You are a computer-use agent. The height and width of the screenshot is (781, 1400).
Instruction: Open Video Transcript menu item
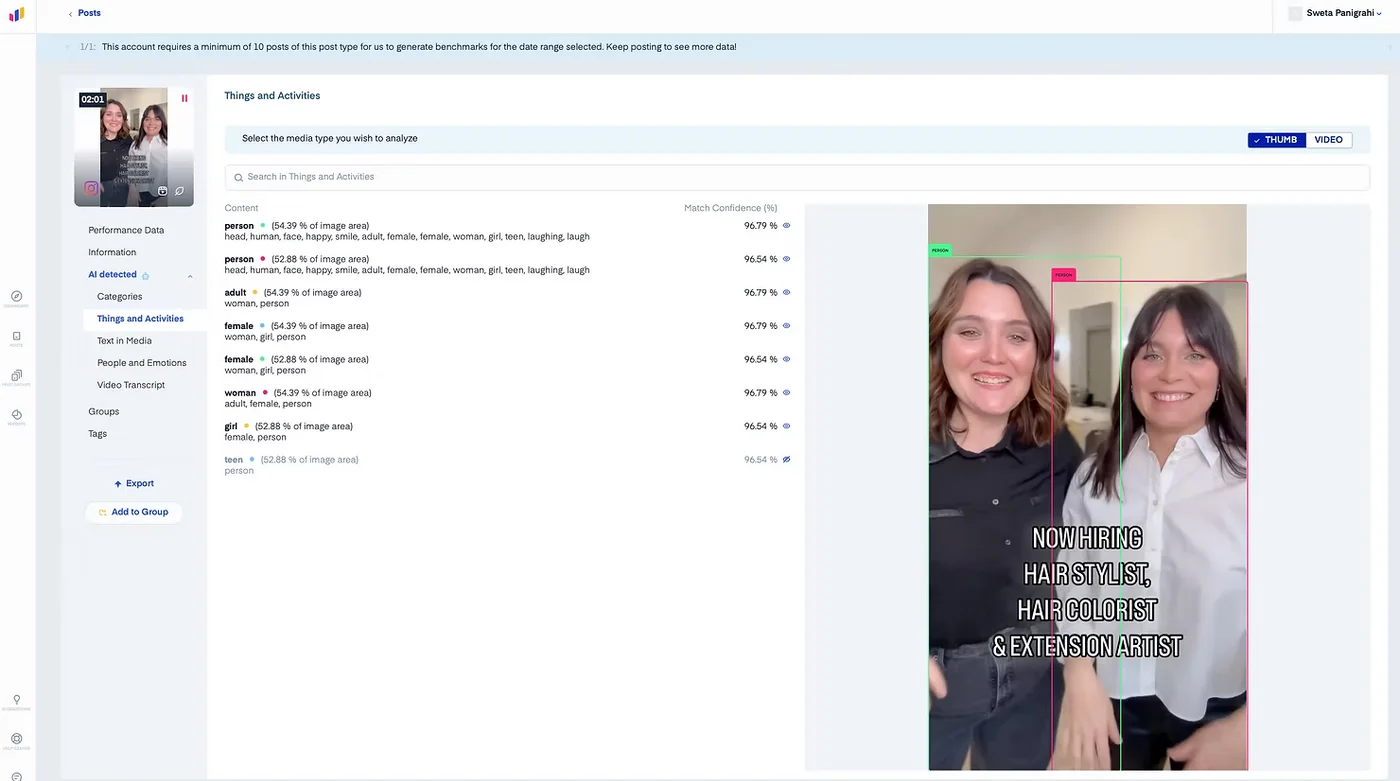pos(131,385)
